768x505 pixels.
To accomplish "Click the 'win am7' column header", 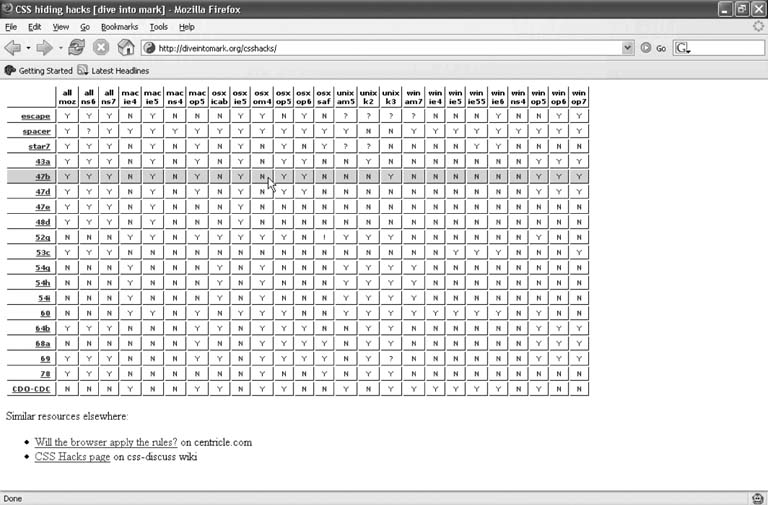I will [413, 97].
